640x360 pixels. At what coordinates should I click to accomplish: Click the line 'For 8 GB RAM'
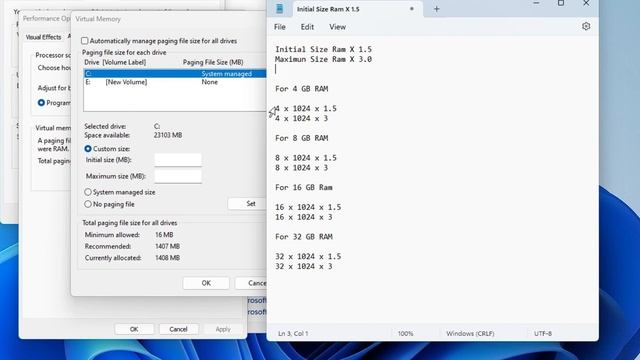[x=302, y=138]
